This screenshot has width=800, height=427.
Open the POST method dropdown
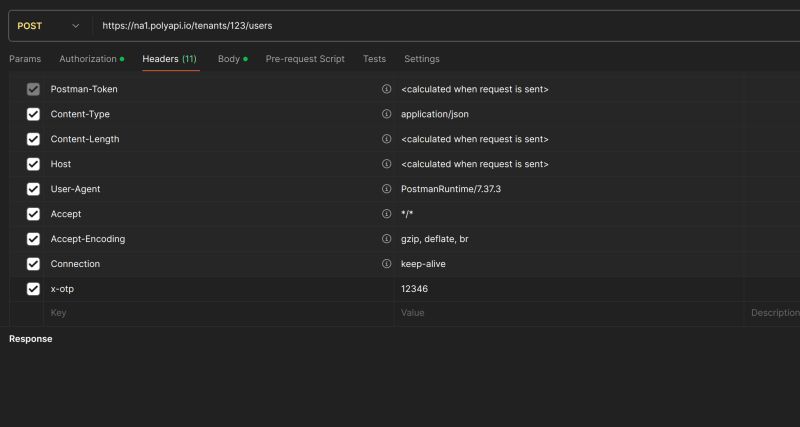point(49,26)
